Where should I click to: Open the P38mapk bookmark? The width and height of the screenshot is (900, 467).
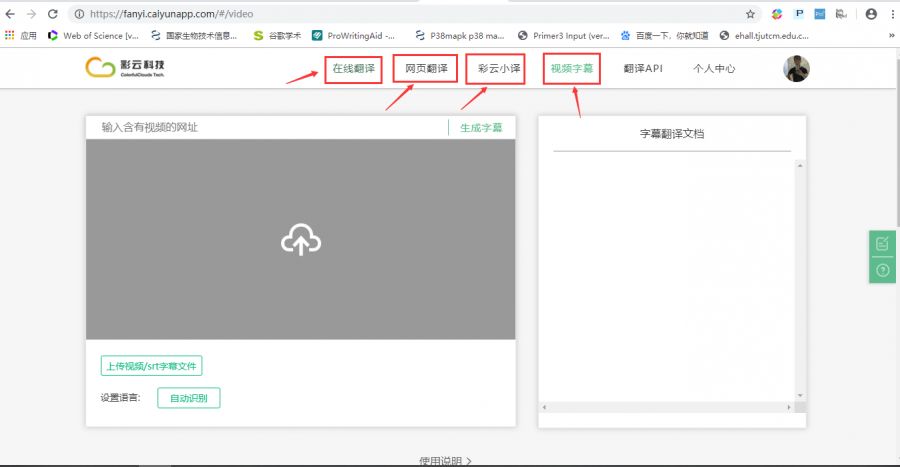pos(459,36)
